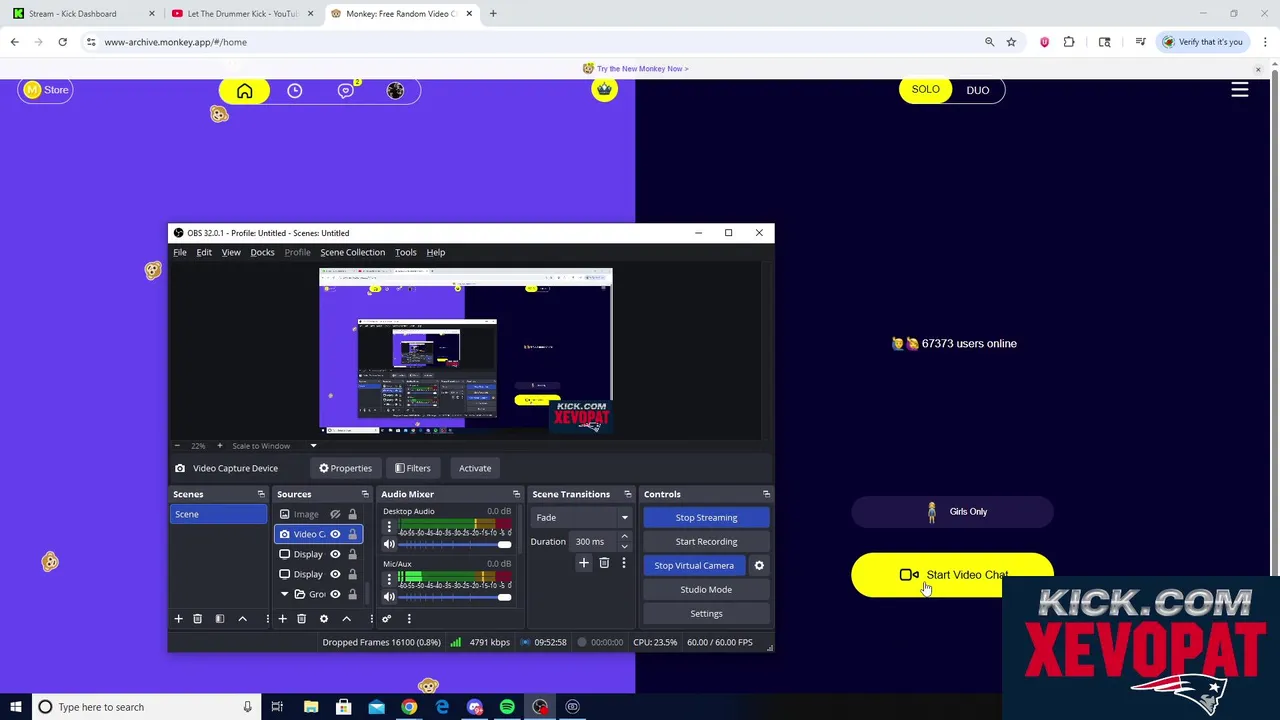Image resolution: width=1280 pixels, height=720 pixels.
Task: Open Mic/Aux options dots
Action: click(389, 580)
